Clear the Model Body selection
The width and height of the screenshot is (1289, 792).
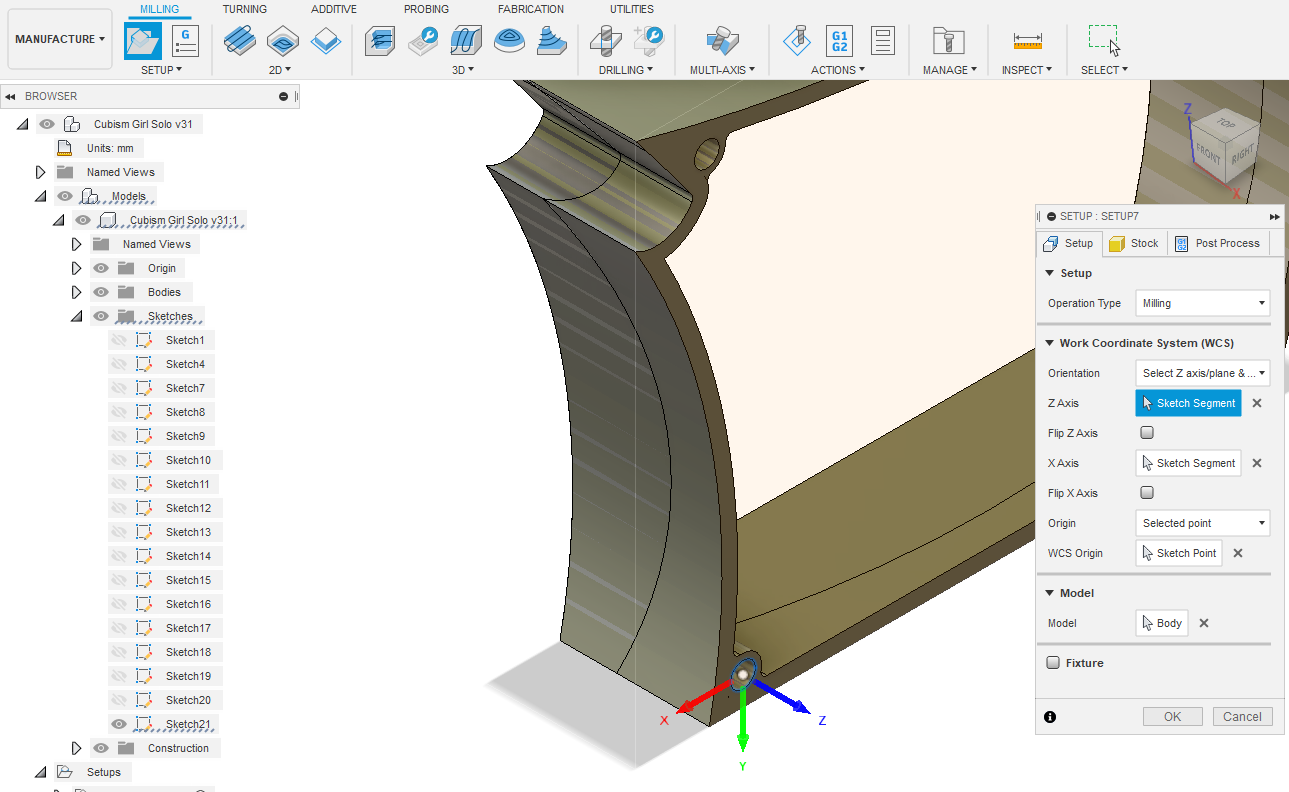coord(1204,623)
